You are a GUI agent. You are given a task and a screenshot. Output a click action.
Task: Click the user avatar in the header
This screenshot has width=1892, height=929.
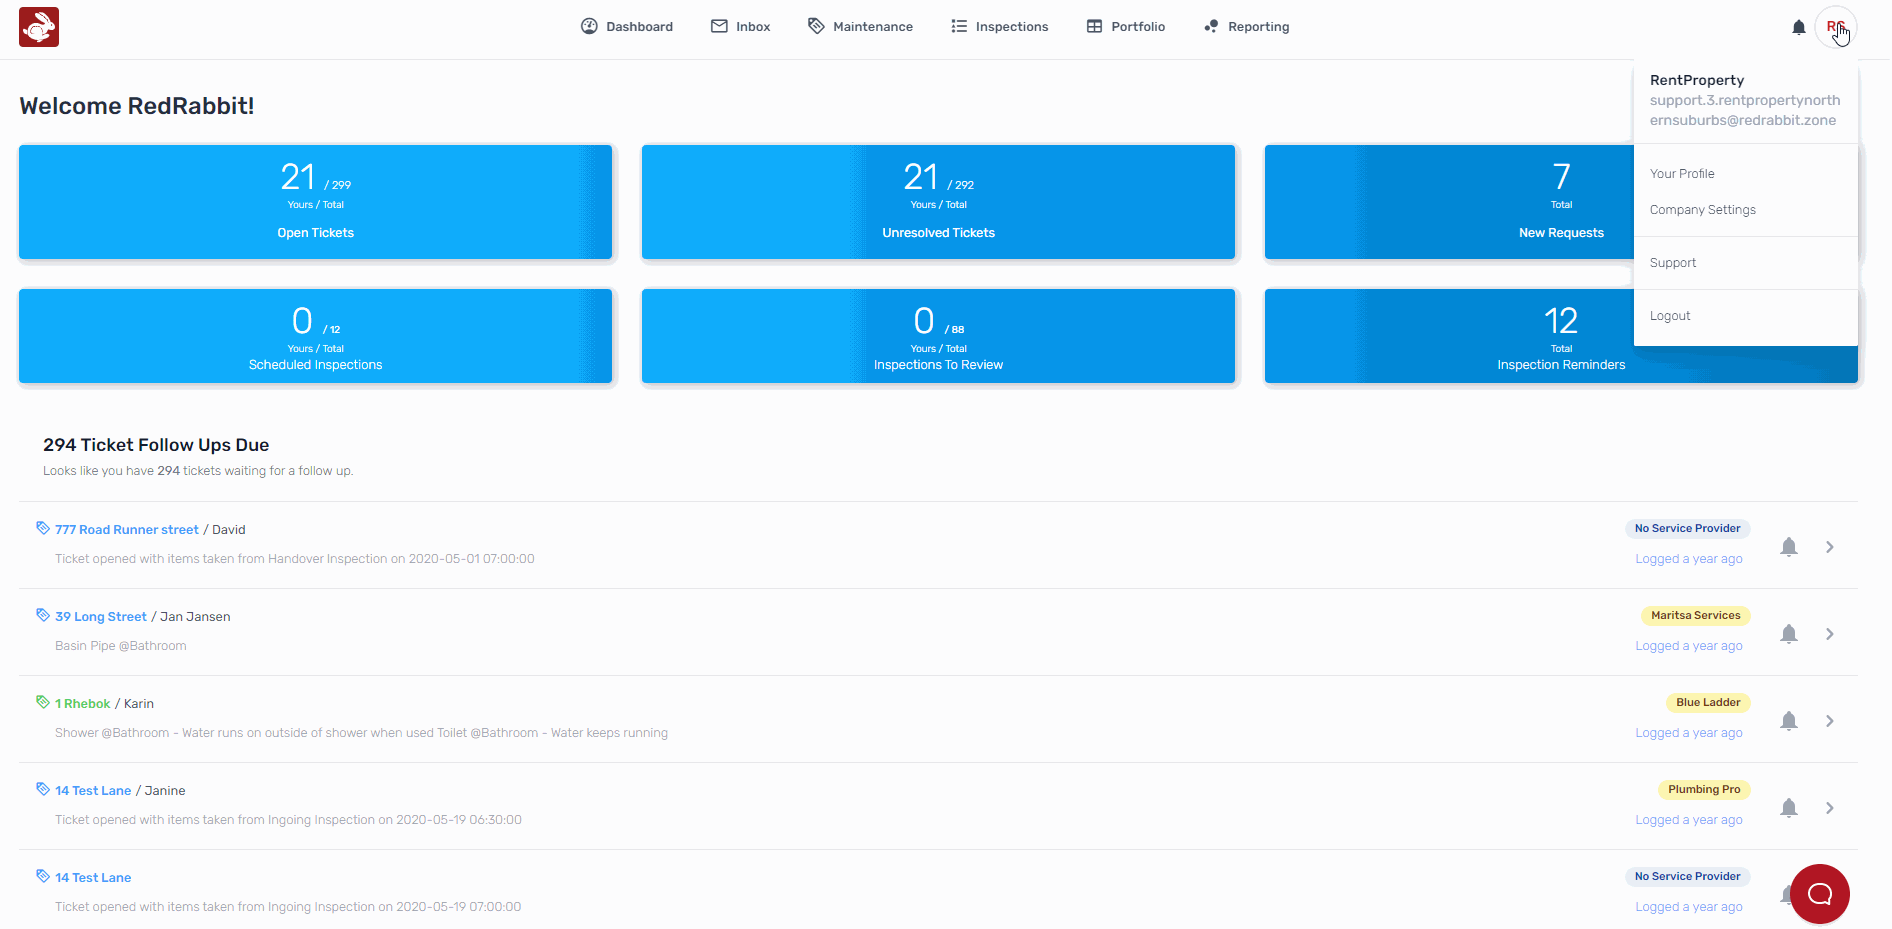tap(1836, 27)
